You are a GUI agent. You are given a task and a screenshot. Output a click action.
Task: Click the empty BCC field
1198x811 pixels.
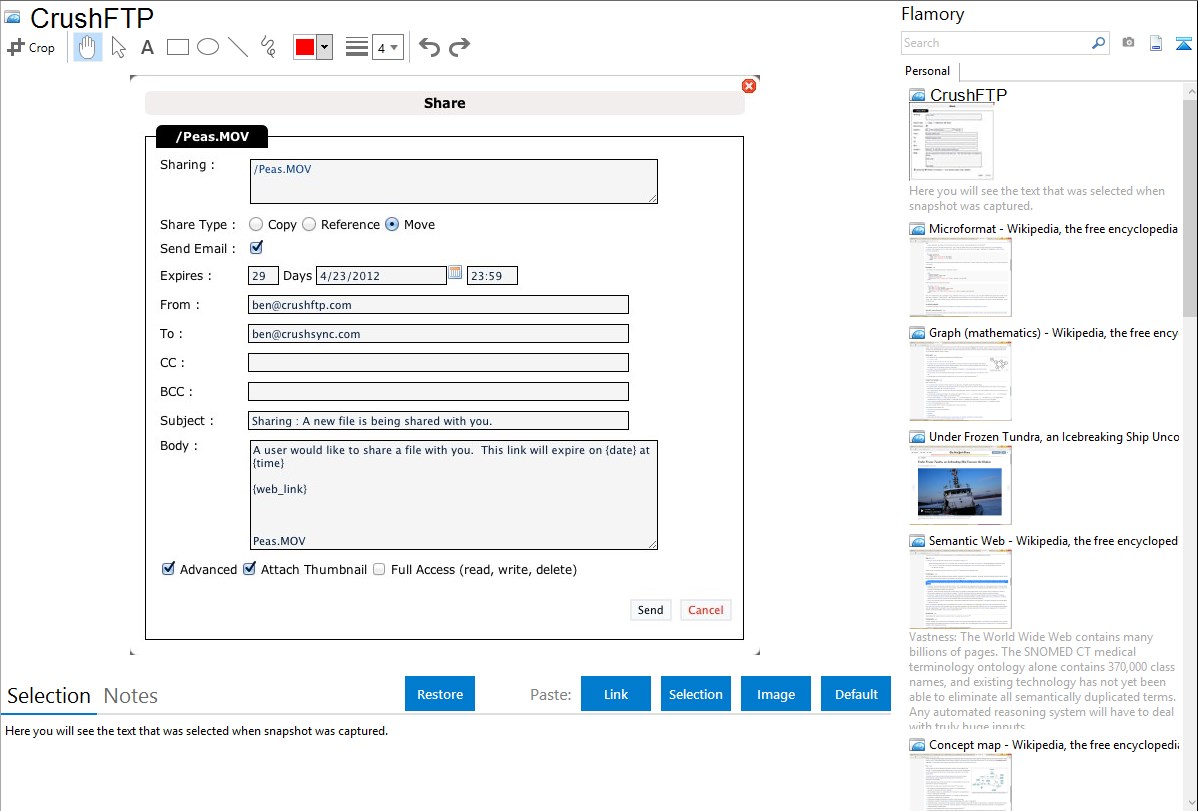tap(439, 391)
